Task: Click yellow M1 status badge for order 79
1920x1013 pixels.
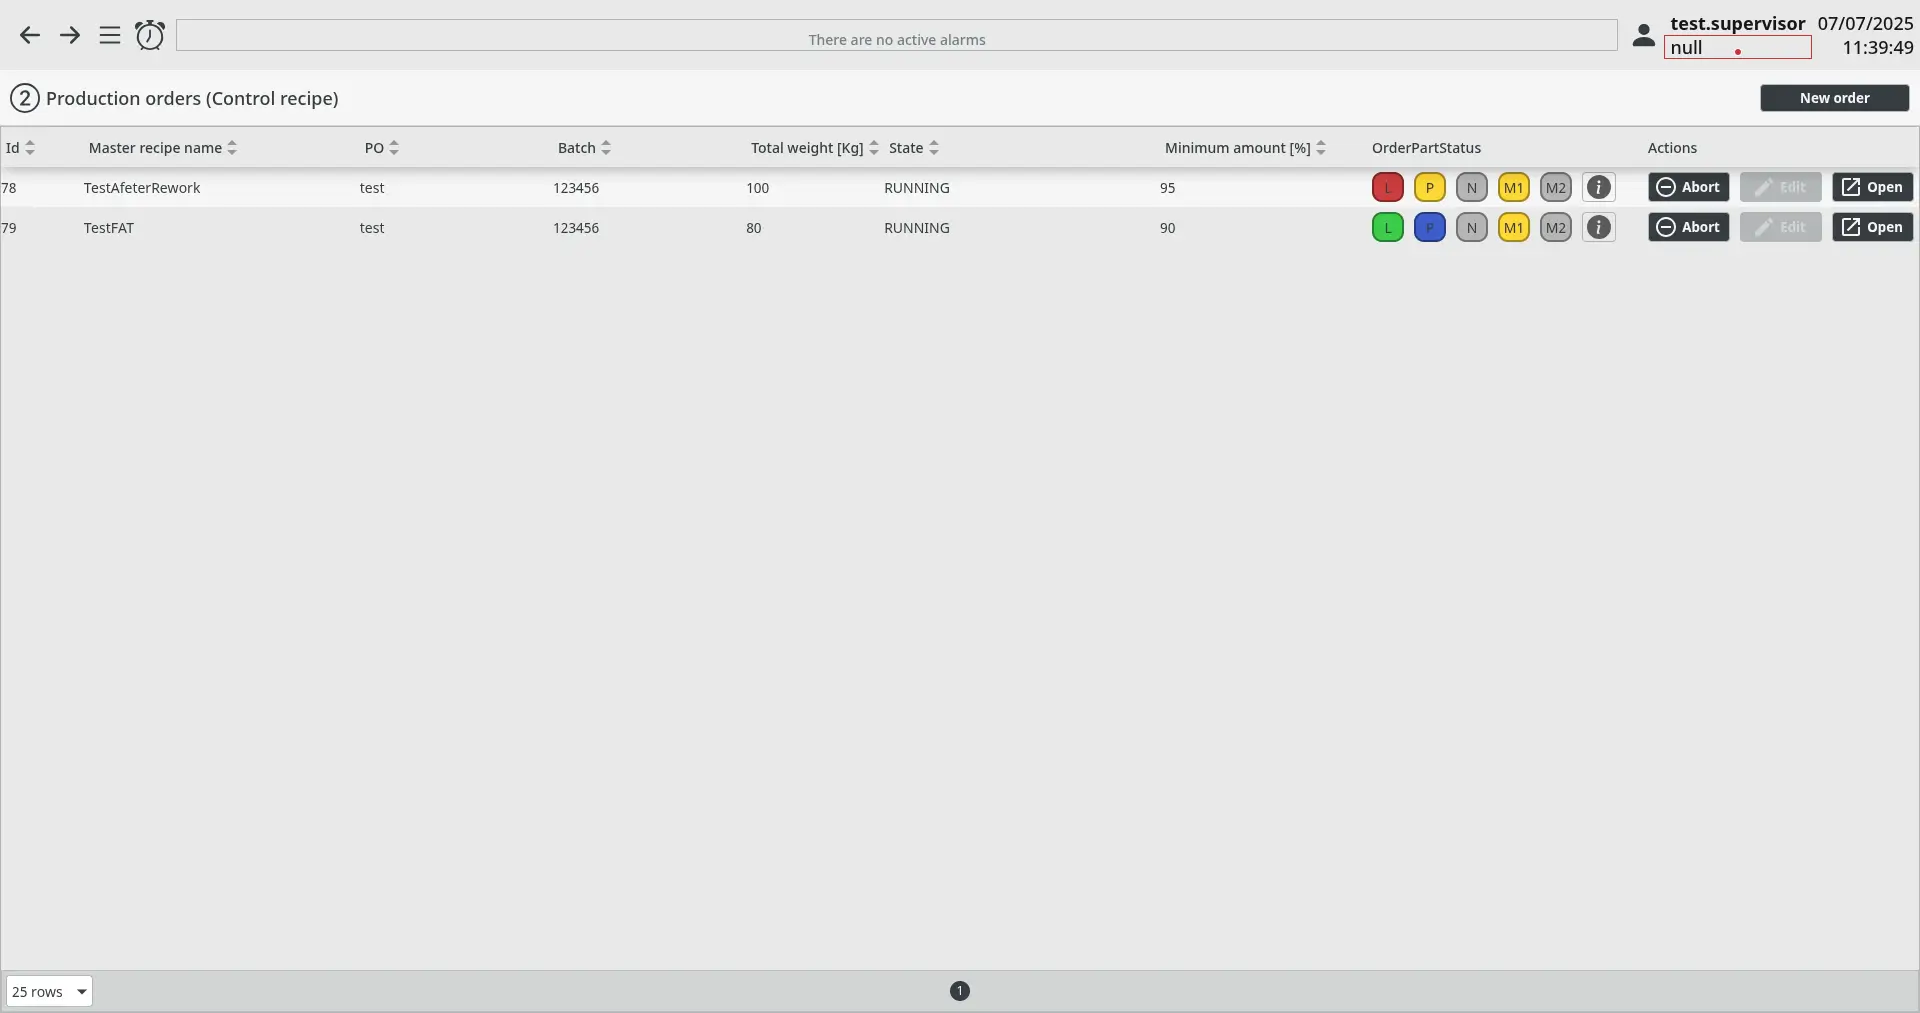Action: 1514,228
